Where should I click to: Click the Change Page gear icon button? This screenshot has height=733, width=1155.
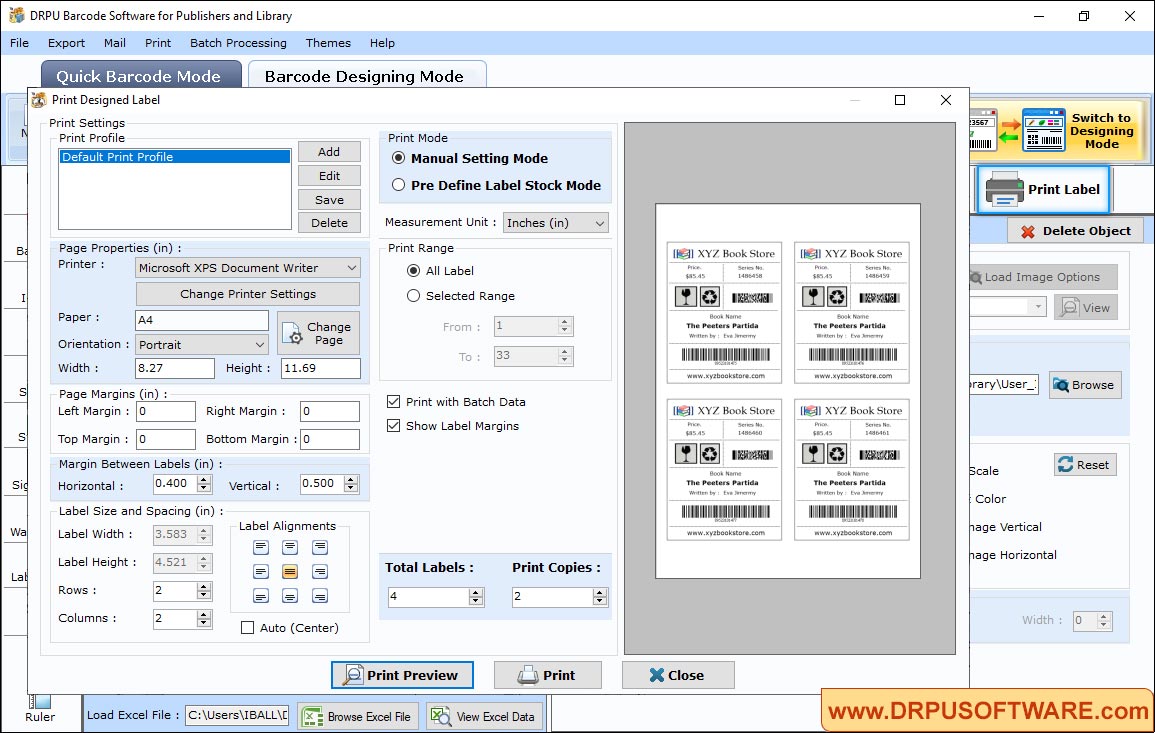point(318,333)
